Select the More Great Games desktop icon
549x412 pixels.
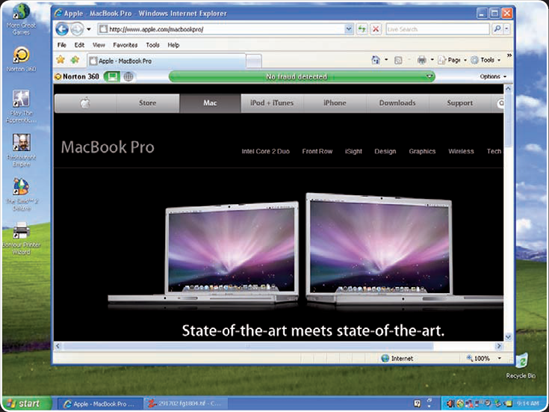pos(21,19)
